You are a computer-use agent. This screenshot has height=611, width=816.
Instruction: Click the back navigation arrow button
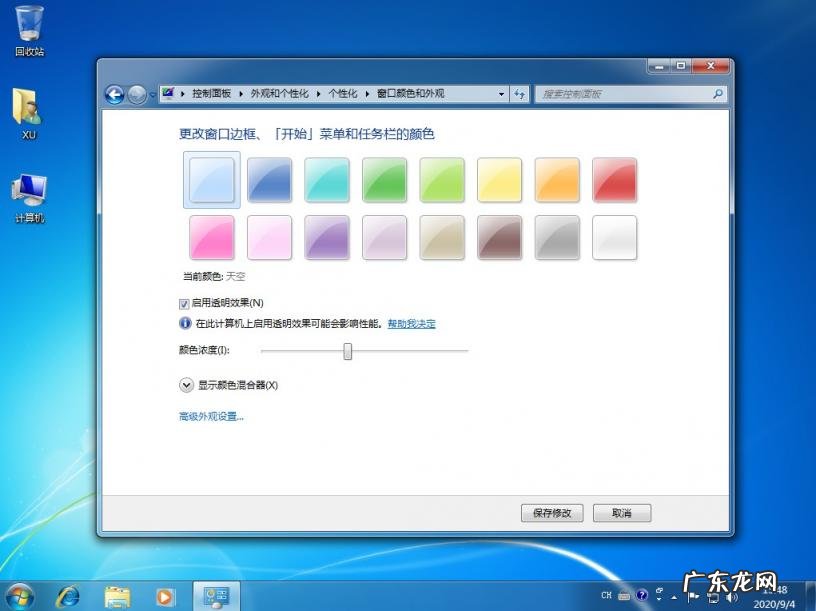click(115, 94)
